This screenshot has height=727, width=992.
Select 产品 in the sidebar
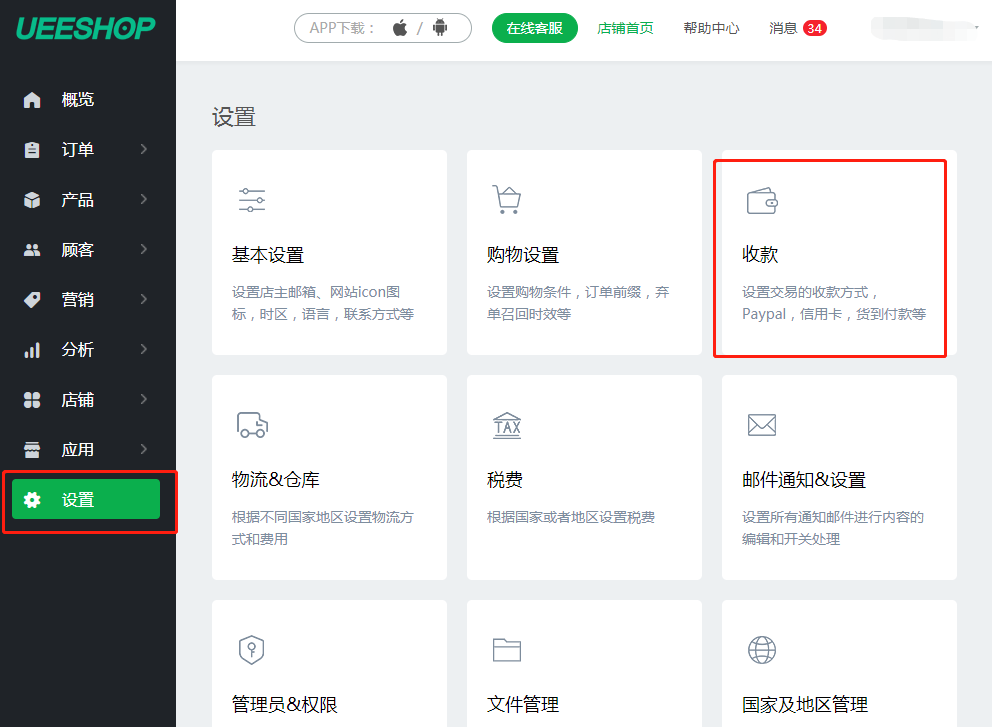pyautogui.click(x=86, y=199)
